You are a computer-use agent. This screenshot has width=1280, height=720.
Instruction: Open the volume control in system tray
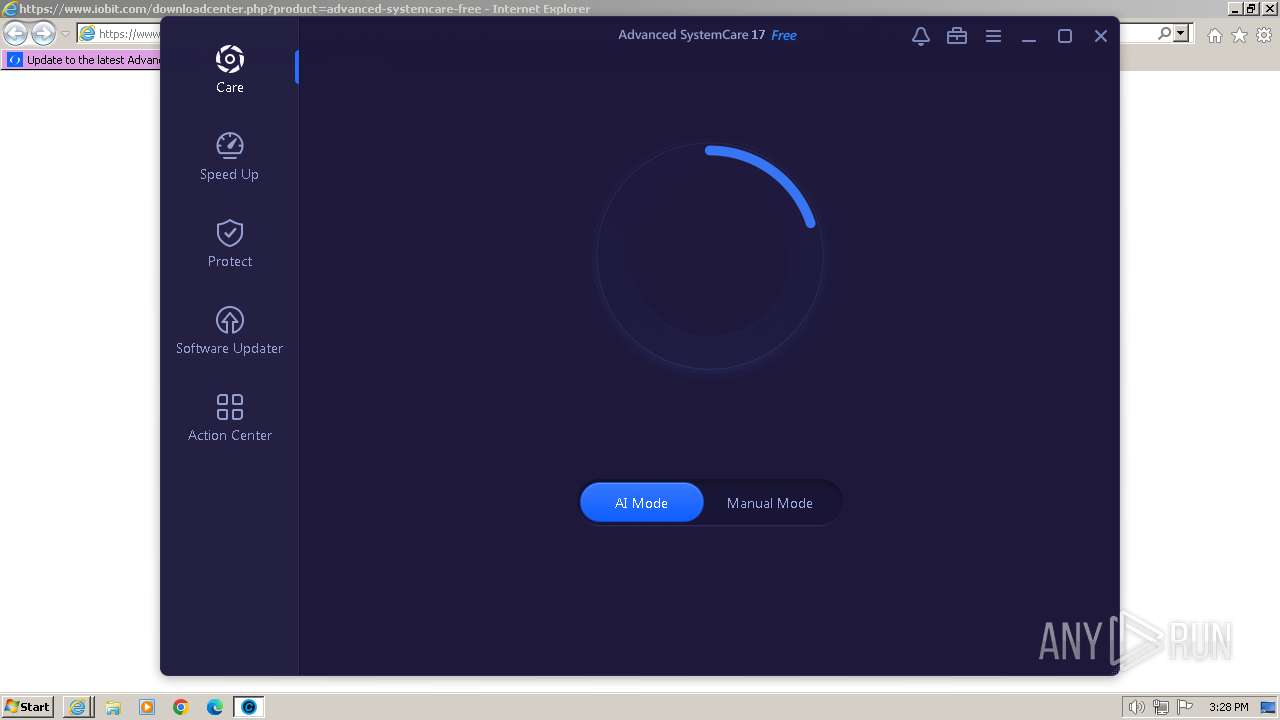(x=1137, y=707)
